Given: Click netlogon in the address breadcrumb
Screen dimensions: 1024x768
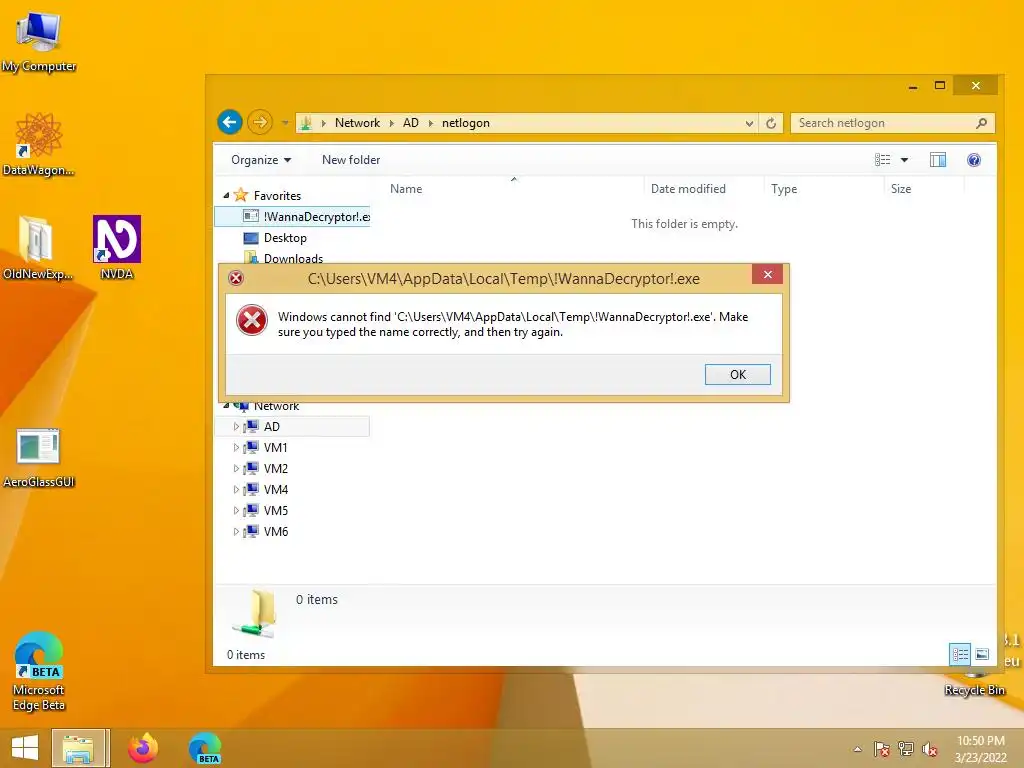Looking at the screenshot, I should [x=466, y=123].
